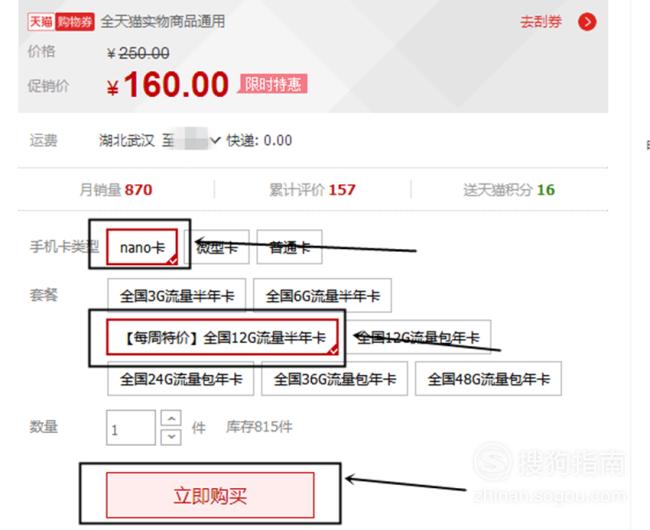Click the 天猫购物券 badge icon

[x=61, y=22]
